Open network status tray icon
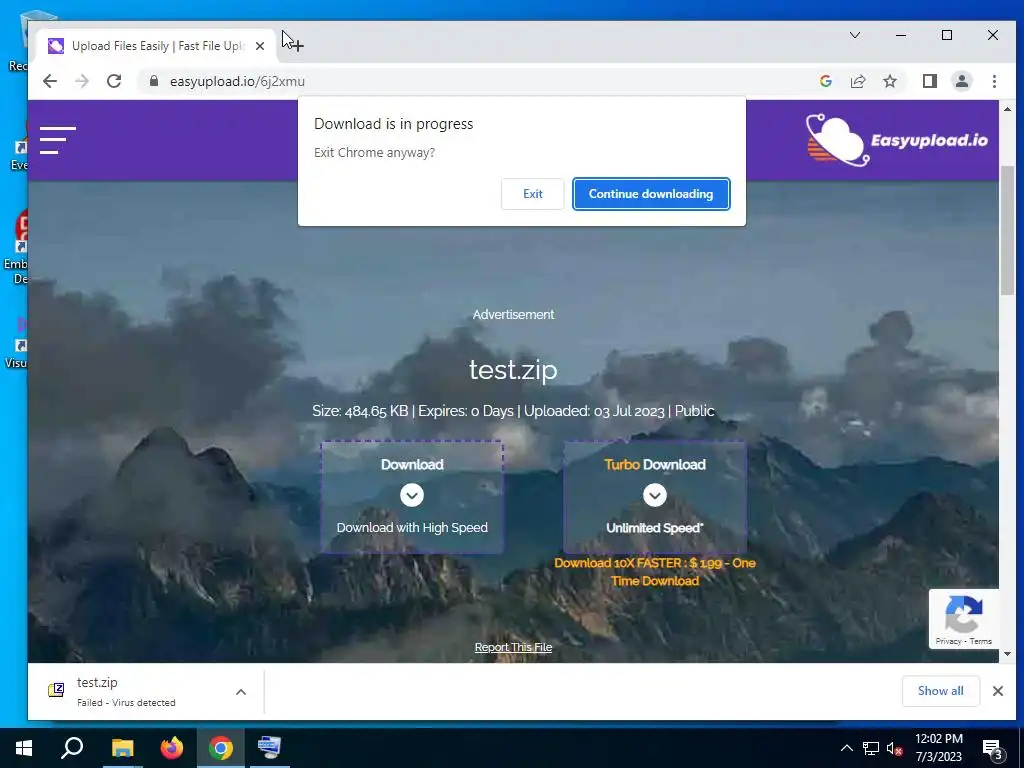The height and width of the screenshot is (768, 1024). coord(871,748)
